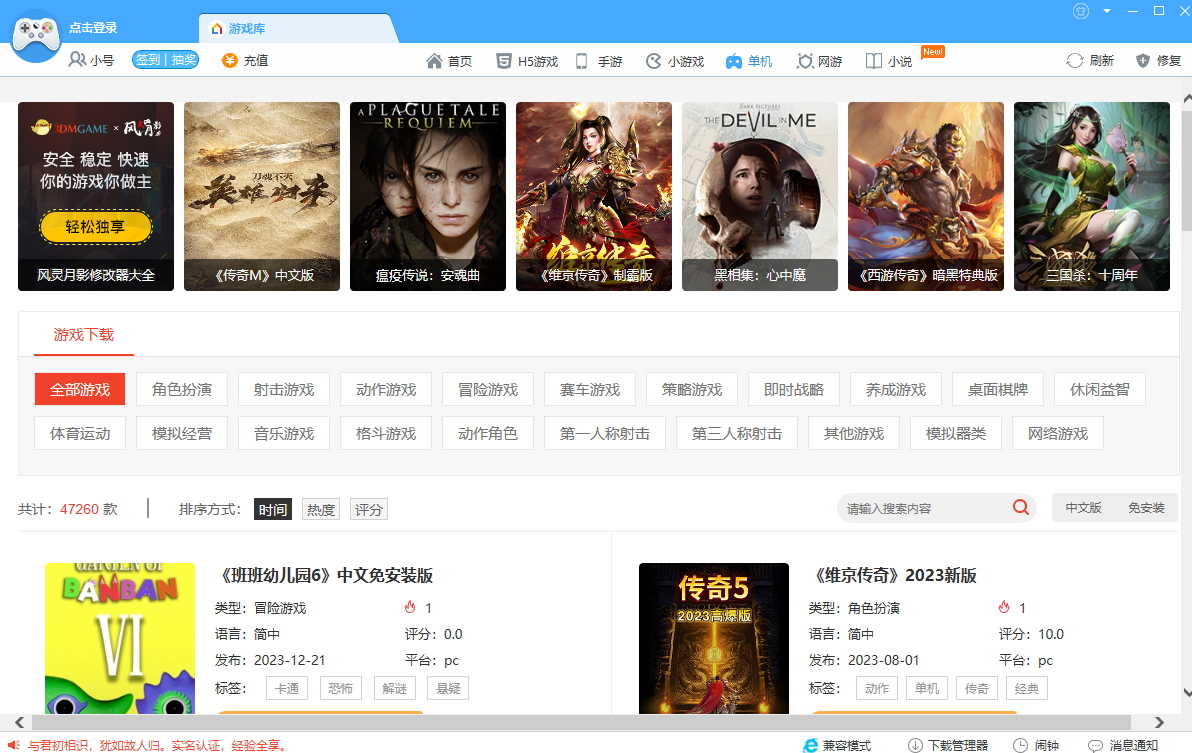Filter by 中文版

tap(1083, 508)
